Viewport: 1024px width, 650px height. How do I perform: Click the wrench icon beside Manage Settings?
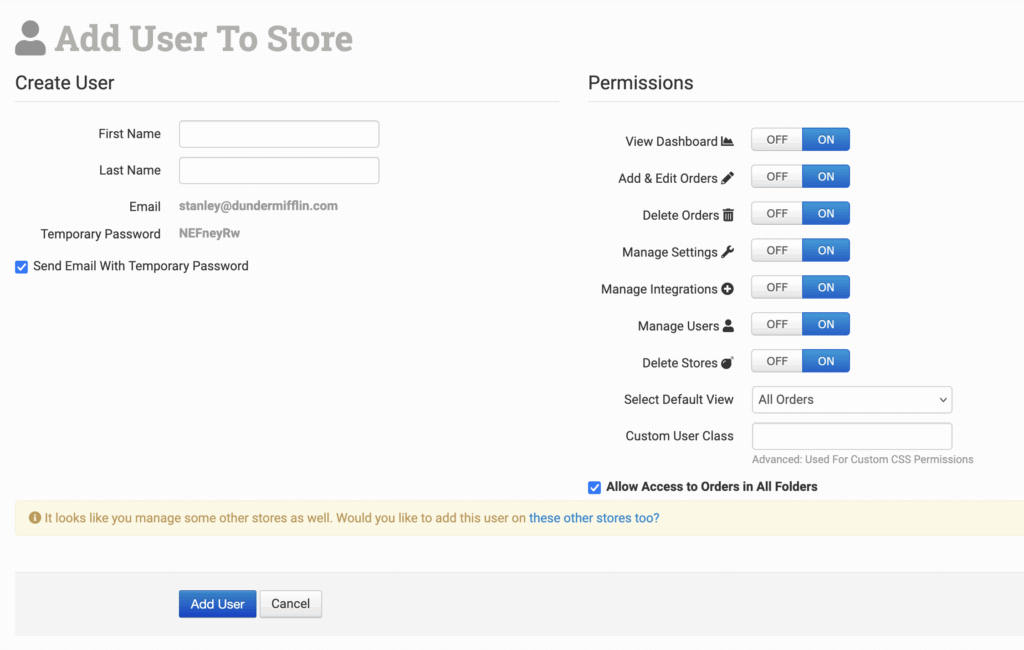(x=727, y=252)
